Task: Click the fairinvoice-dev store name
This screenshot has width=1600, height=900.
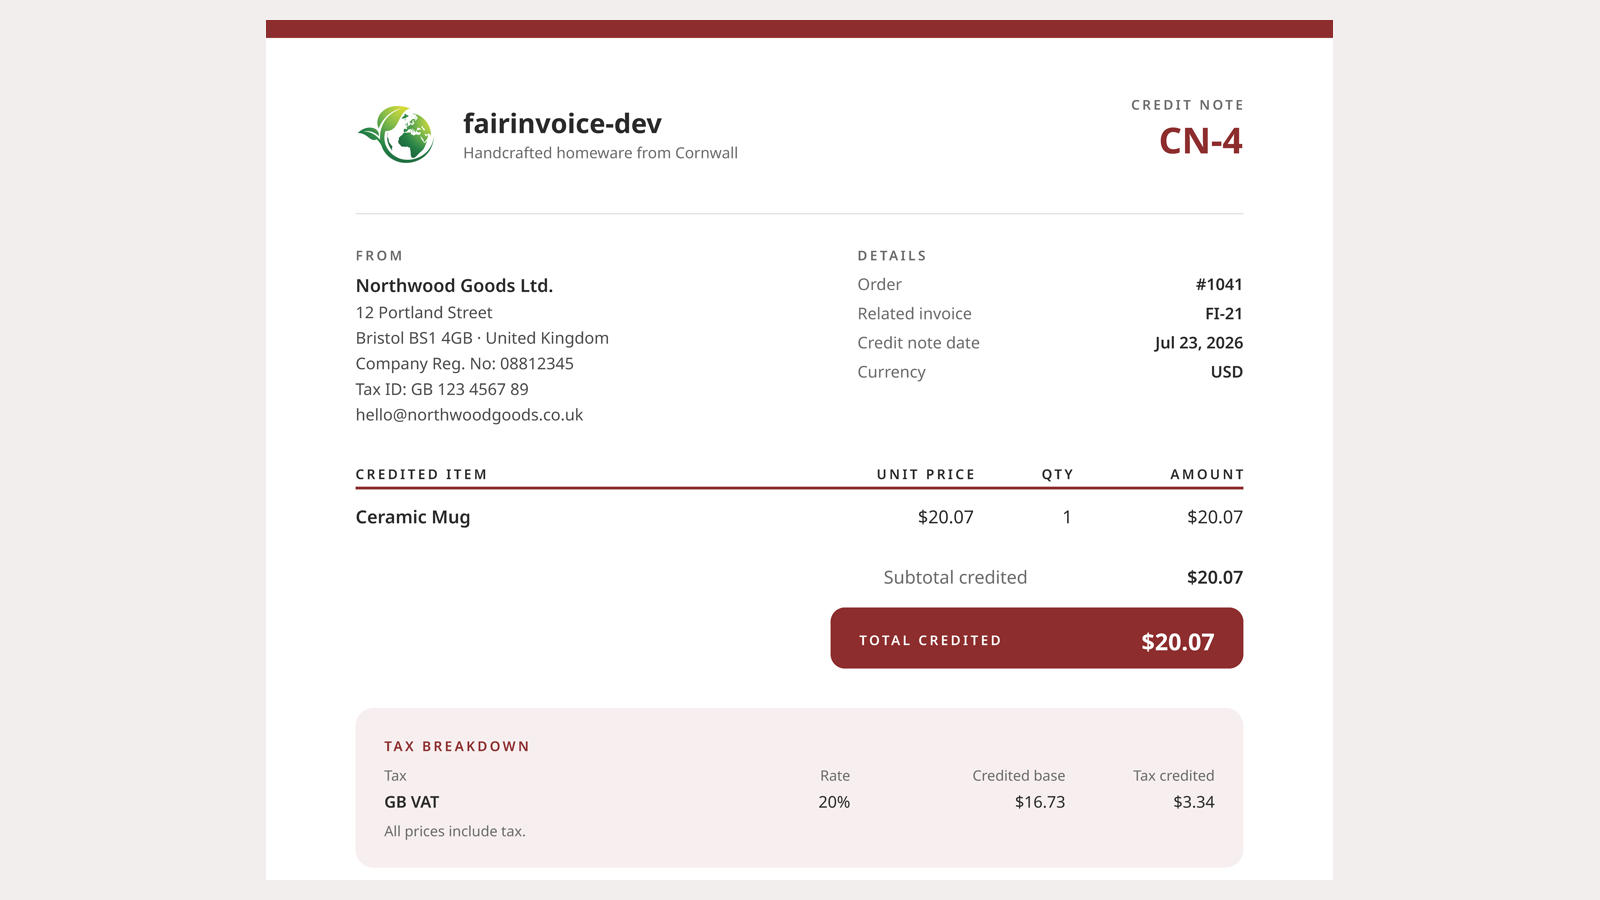Action: [562, 123]
